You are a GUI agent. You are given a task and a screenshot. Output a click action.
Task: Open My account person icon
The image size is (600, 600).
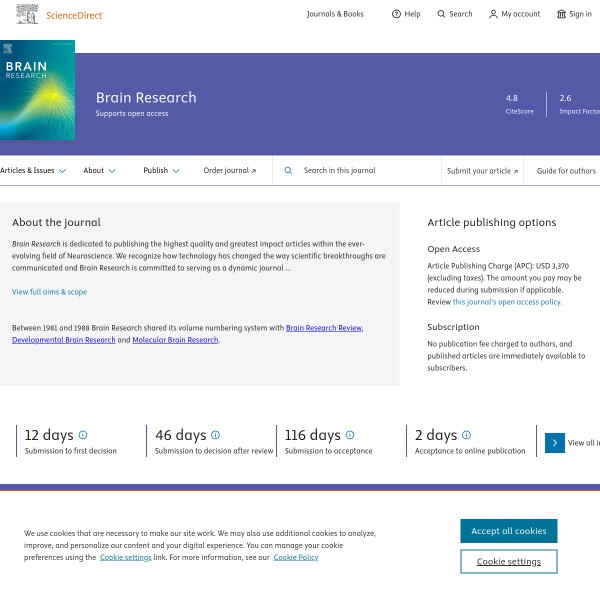pos(493,14)
